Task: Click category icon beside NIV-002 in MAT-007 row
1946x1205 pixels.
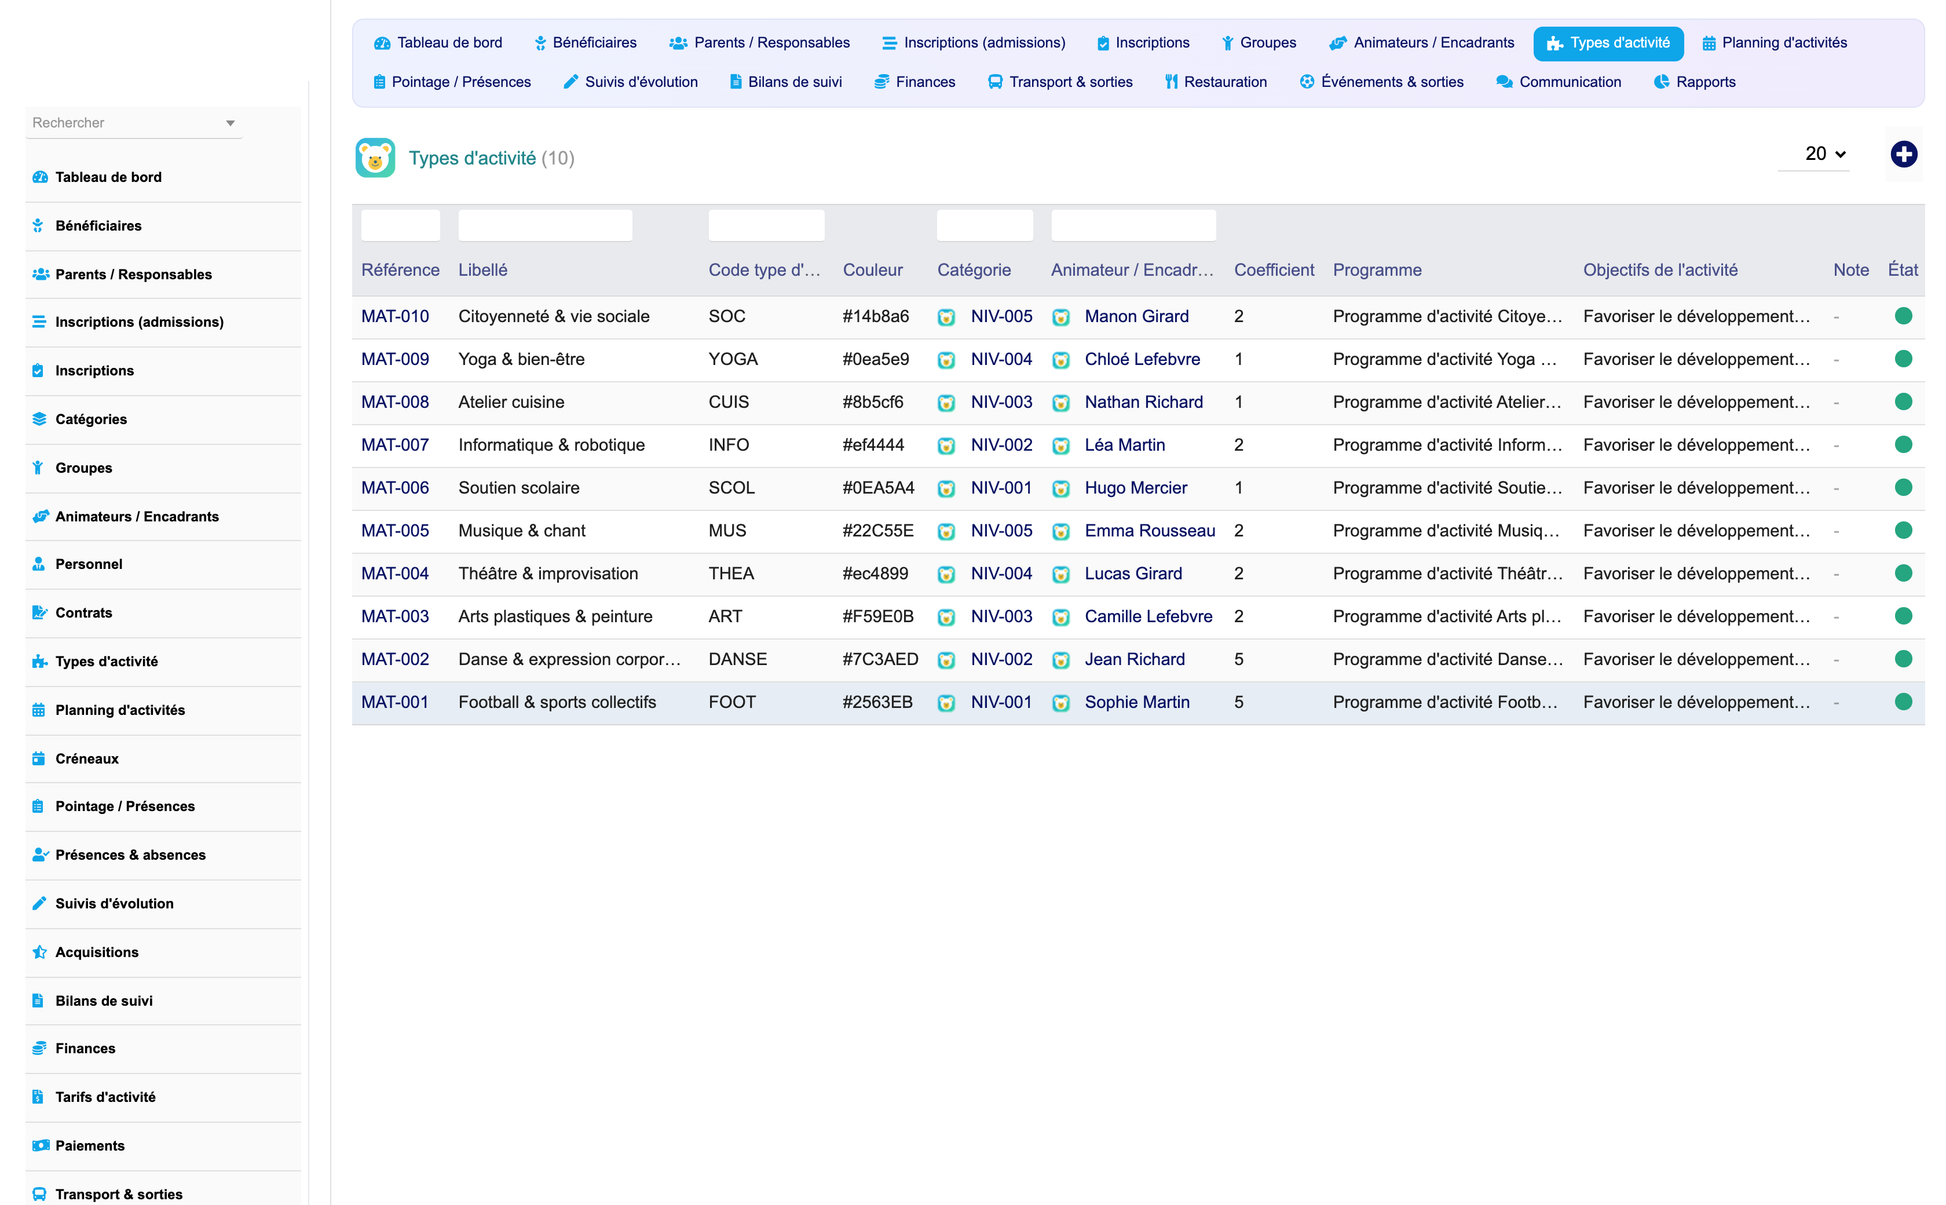Action: click(946, 446)
